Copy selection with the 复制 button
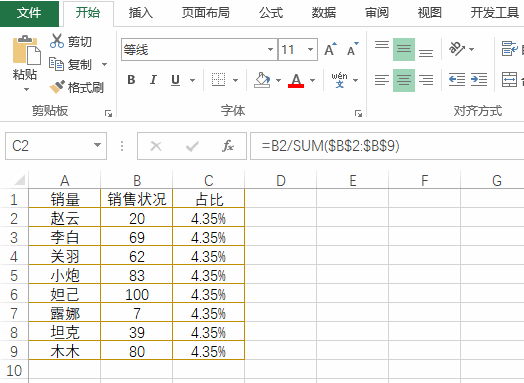This screenshot has height=383, width=524. (x=71, y=64)
